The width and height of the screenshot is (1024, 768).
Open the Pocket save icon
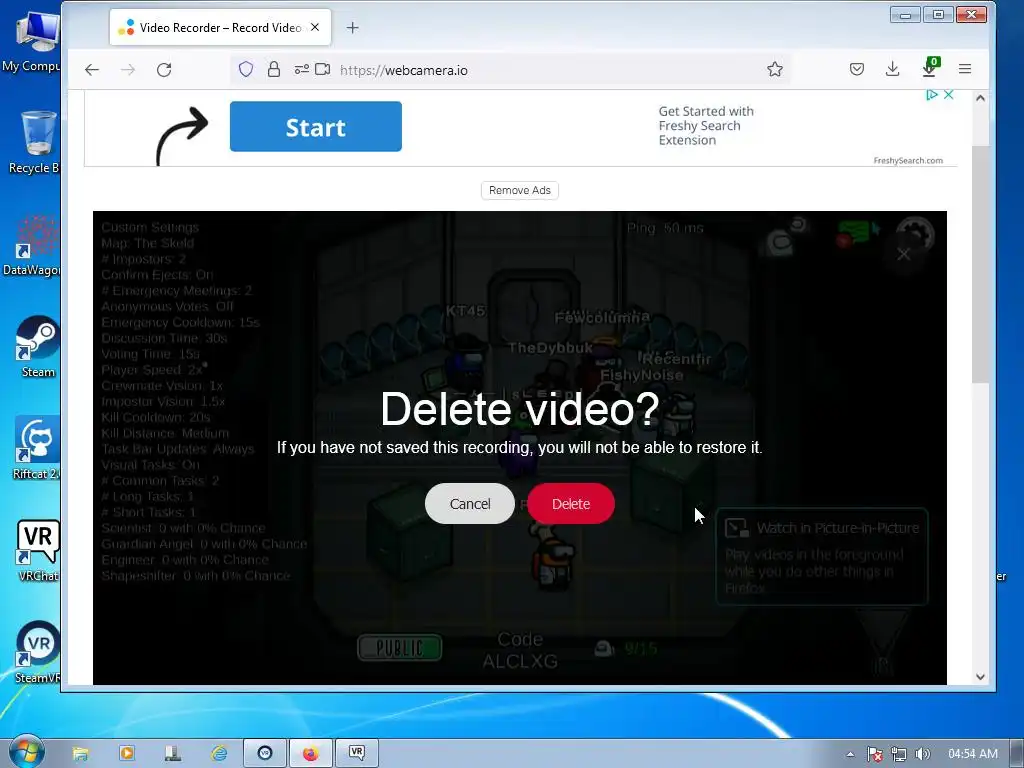(x=857, y=69)
